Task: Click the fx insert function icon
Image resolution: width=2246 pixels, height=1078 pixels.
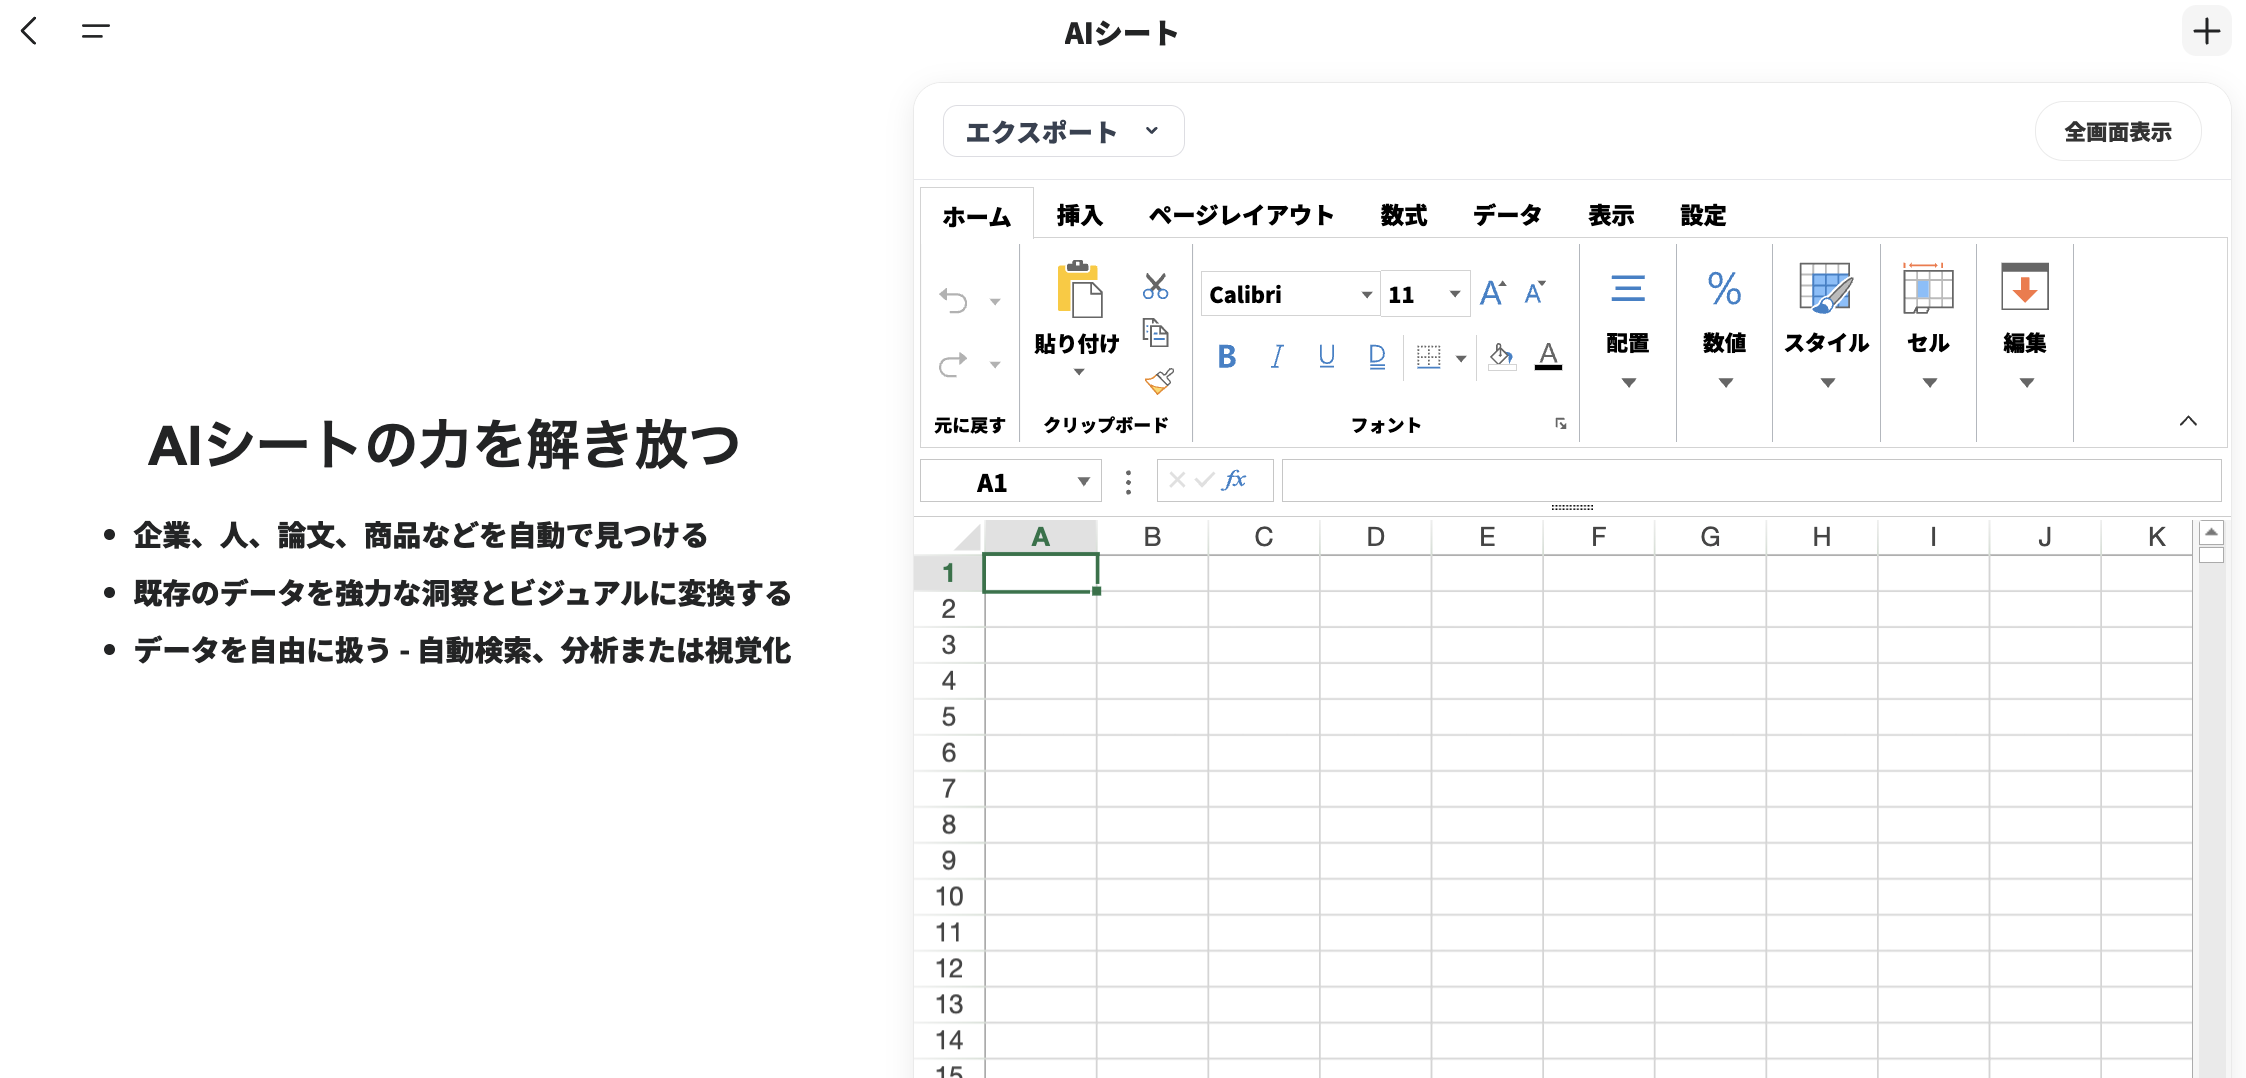Action: (x=1235, y=480)
